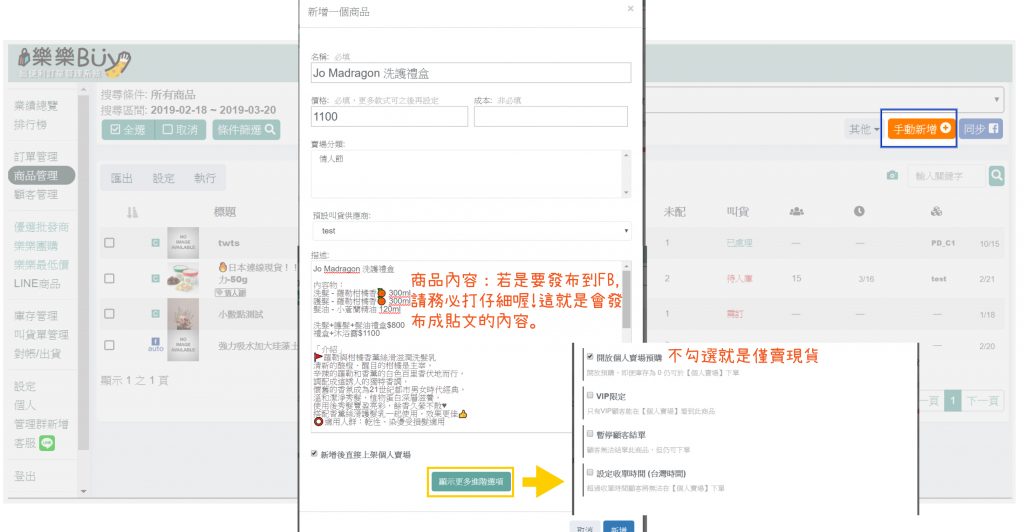1024x532 pixels.
Task: Click the boxes column header icon
Action: click(936, 211)
